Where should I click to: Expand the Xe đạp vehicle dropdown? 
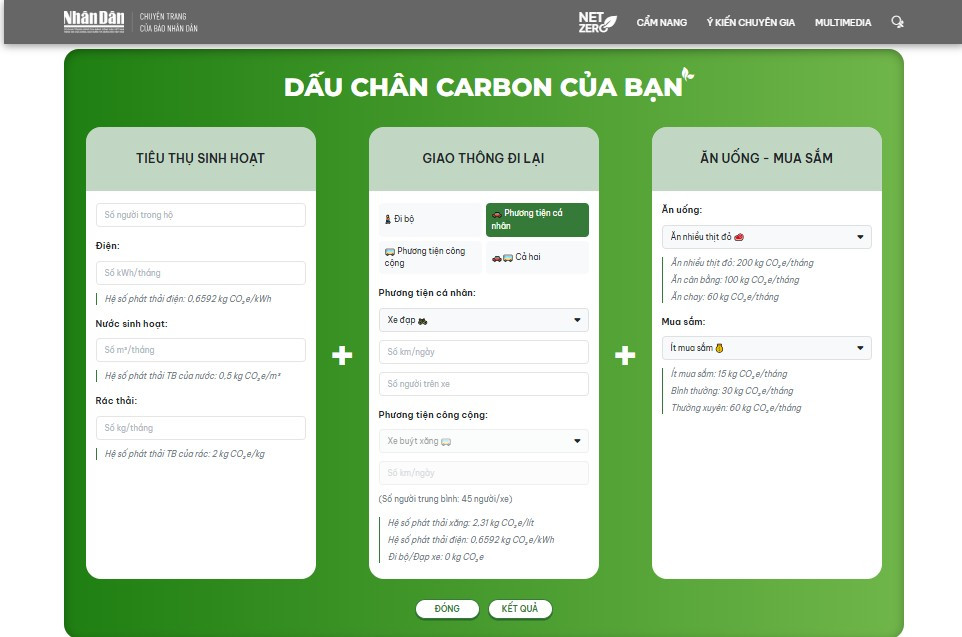coord(483,320)
